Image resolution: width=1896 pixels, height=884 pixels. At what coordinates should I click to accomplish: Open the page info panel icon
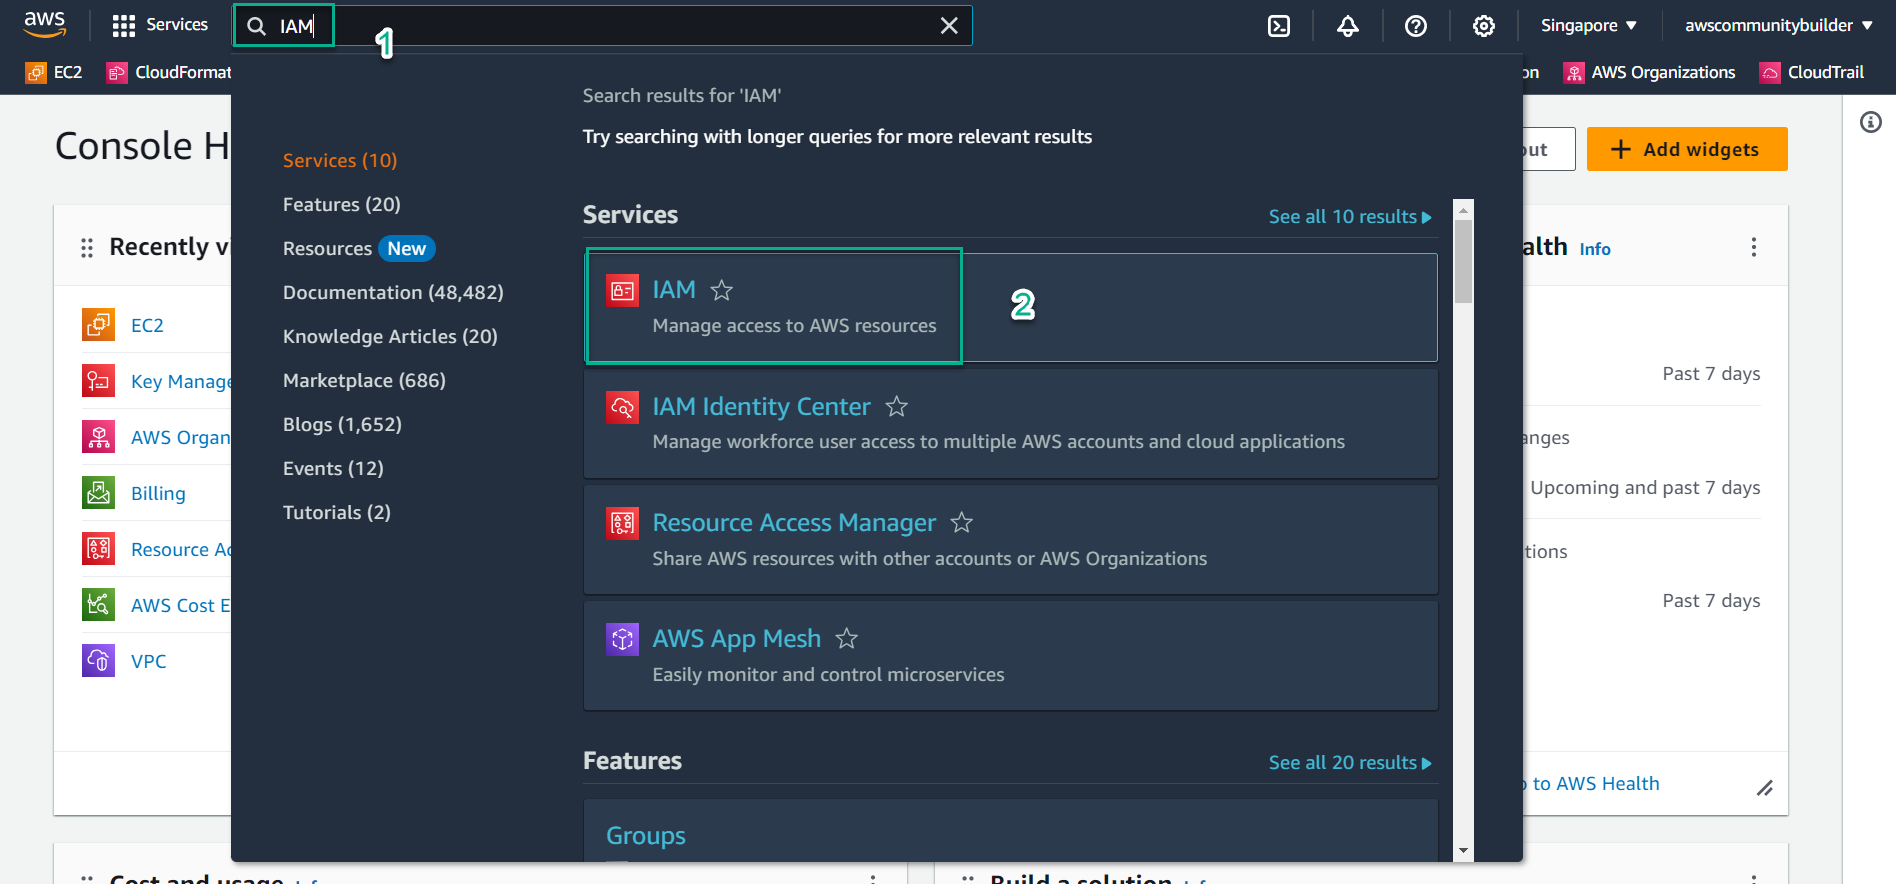[x=1871, y=122]
